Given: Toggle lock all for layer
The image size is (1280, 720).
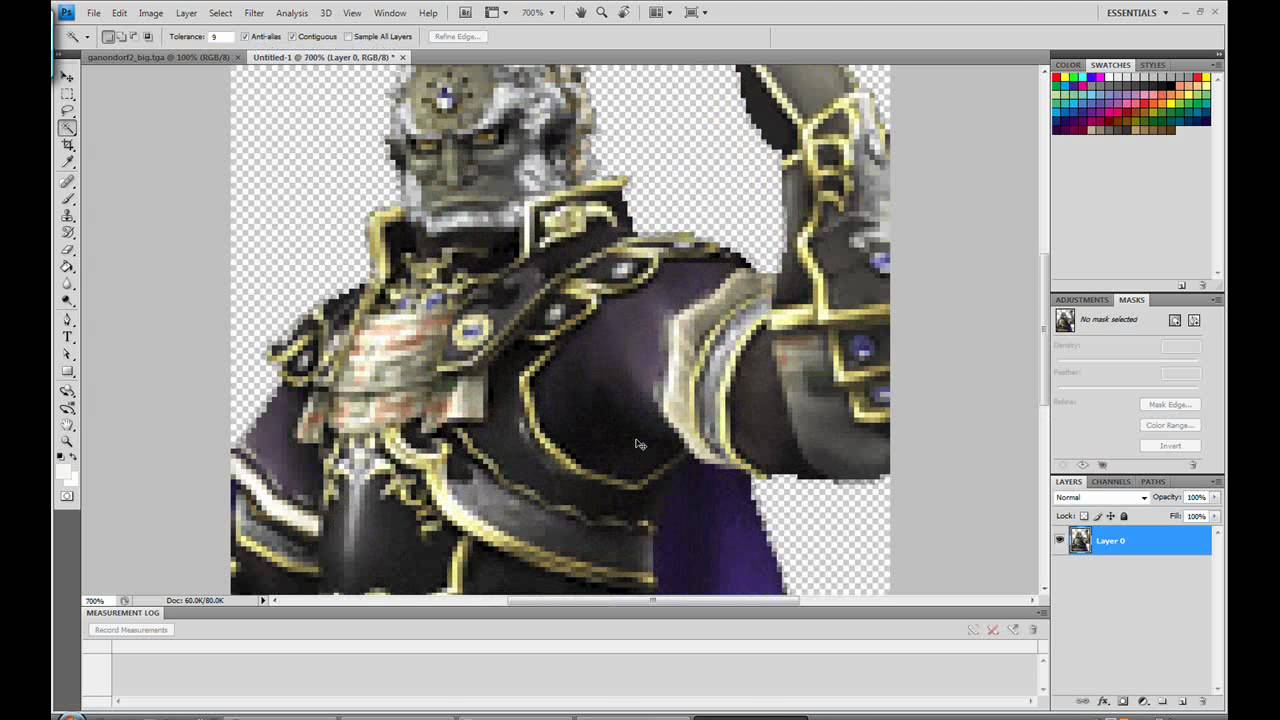Looking at the screenshot, I should pyautogui.click(x=1124, y=517).
